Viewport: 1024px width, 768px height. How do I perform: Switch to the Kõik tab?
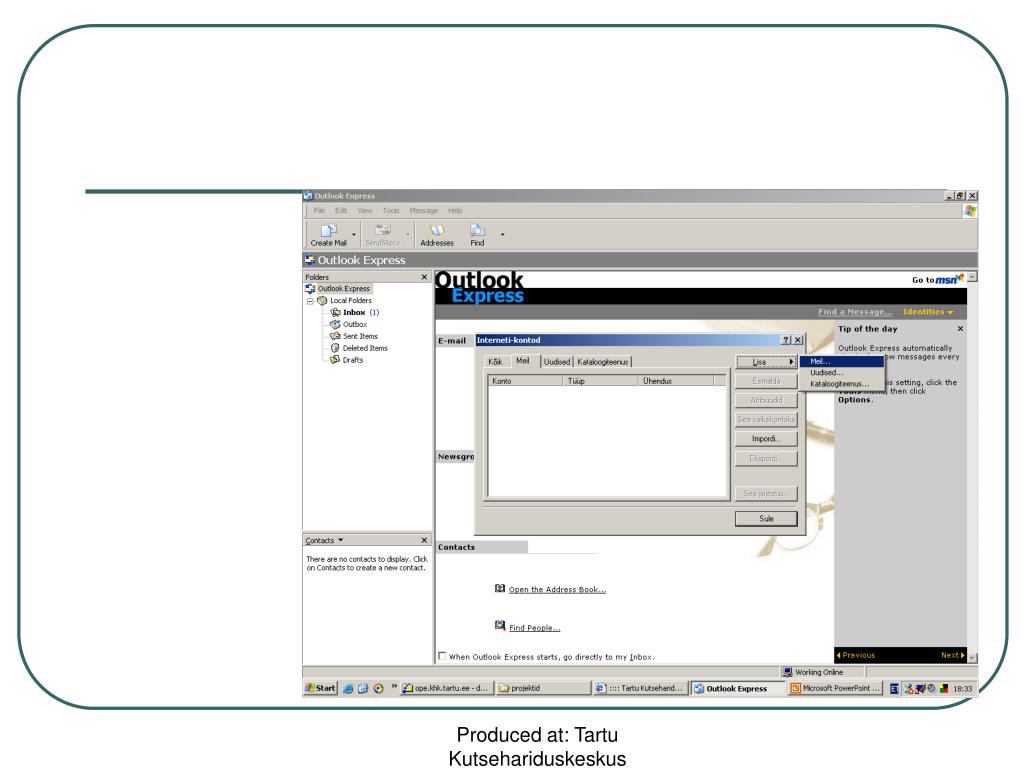(496, 362)
